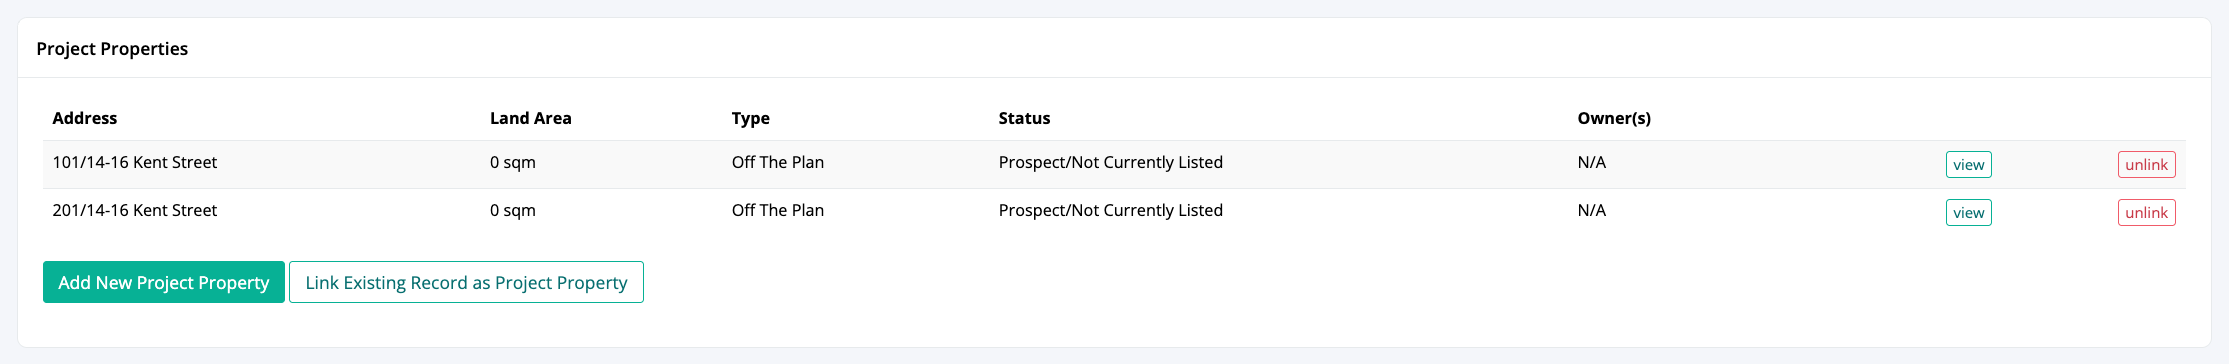Open Link Existing Record as Project Property
The width and height of the screenshot is (2229, 364).
coord(466,282)
